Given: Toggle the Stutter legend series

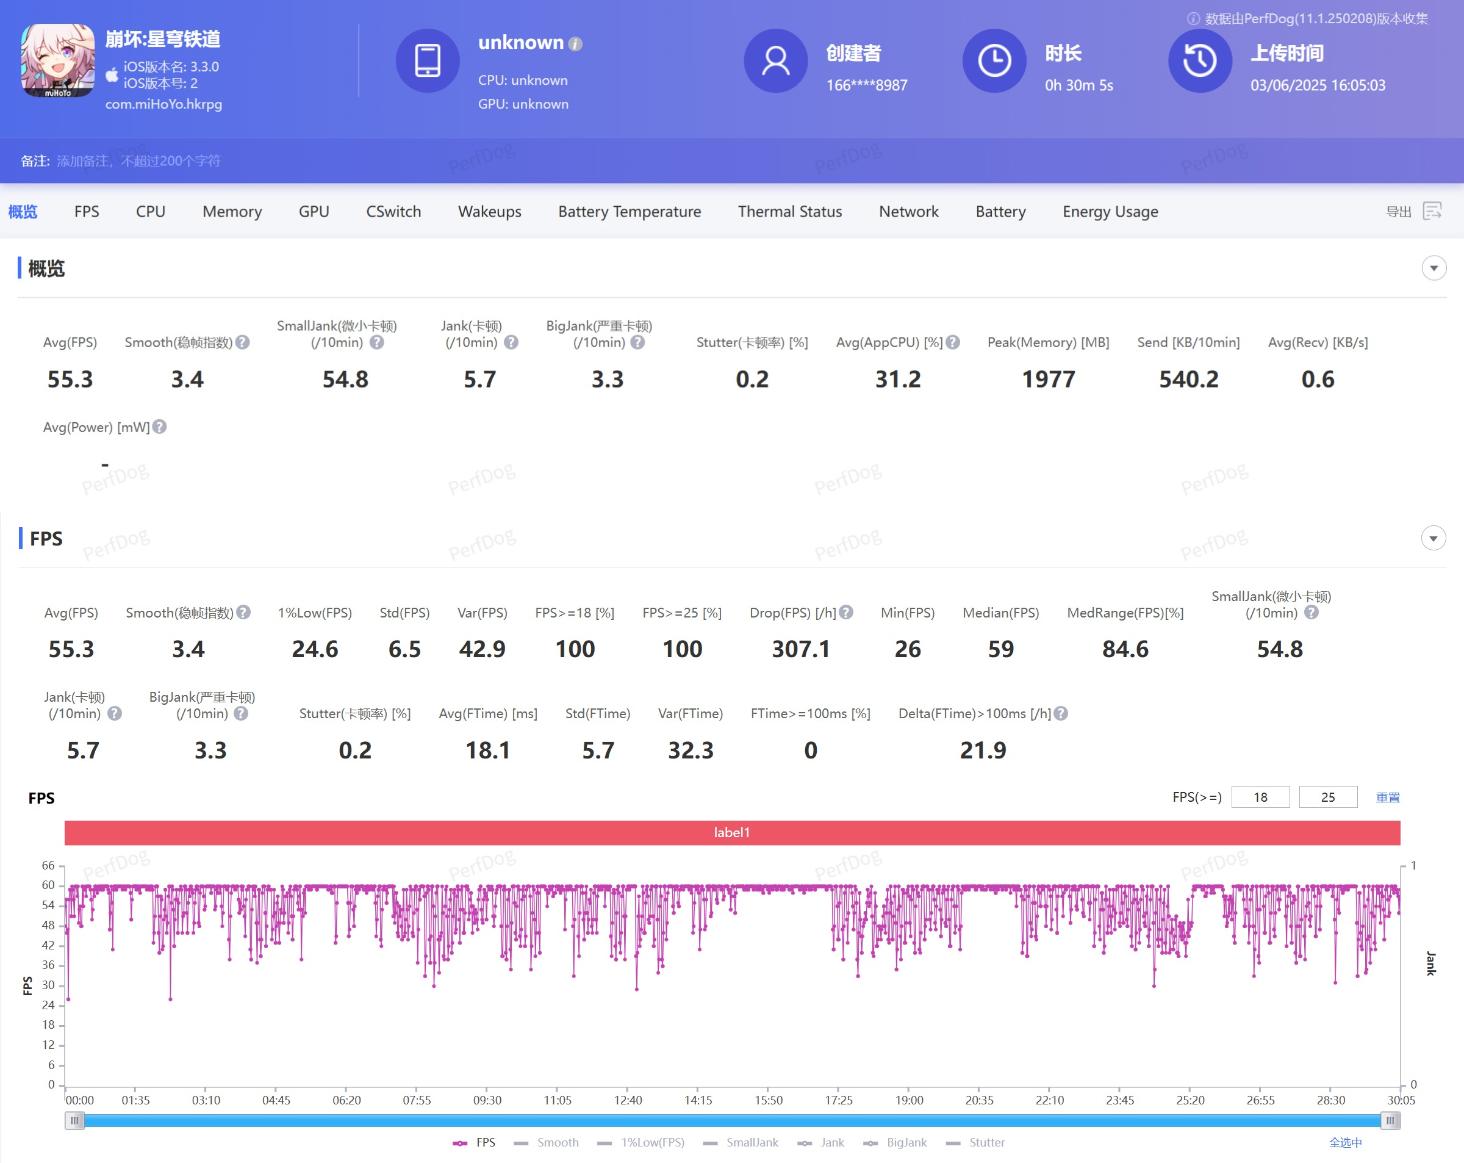Looking at the screenshot, I should (x=975, y=1142).
